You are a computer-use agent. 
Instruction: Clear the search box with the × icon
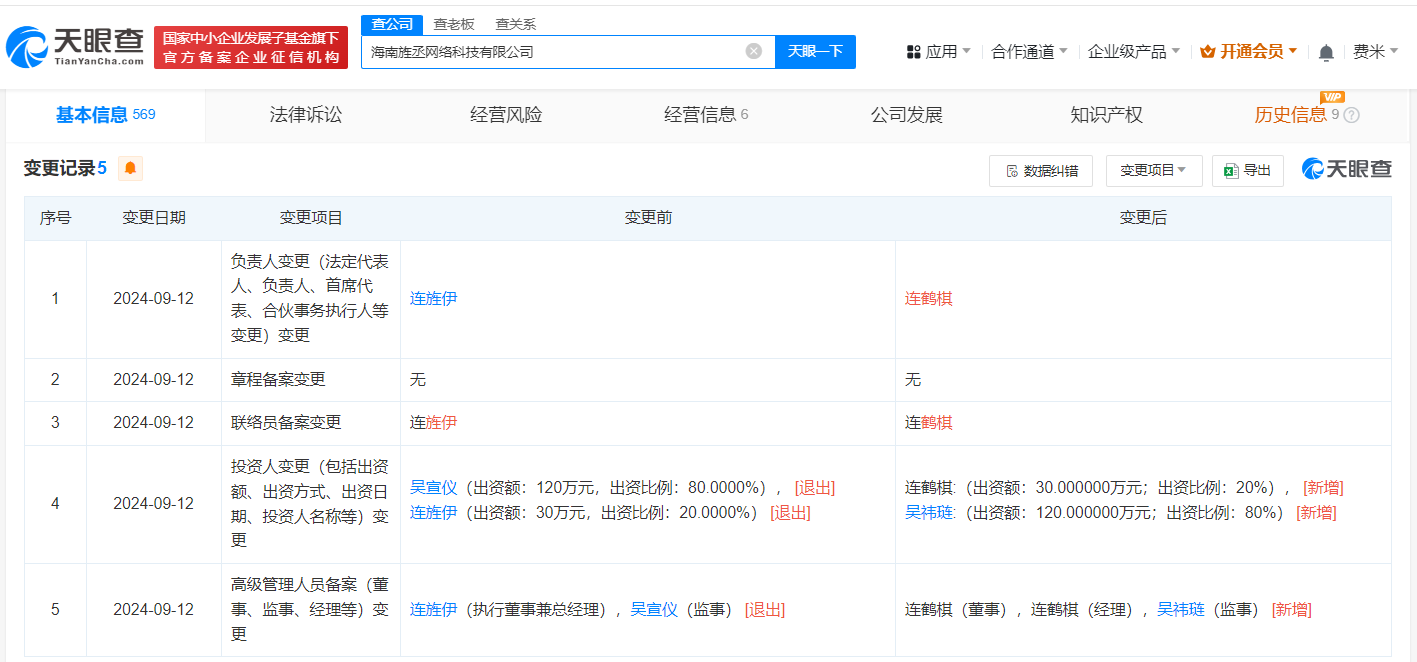pos(753,52)
